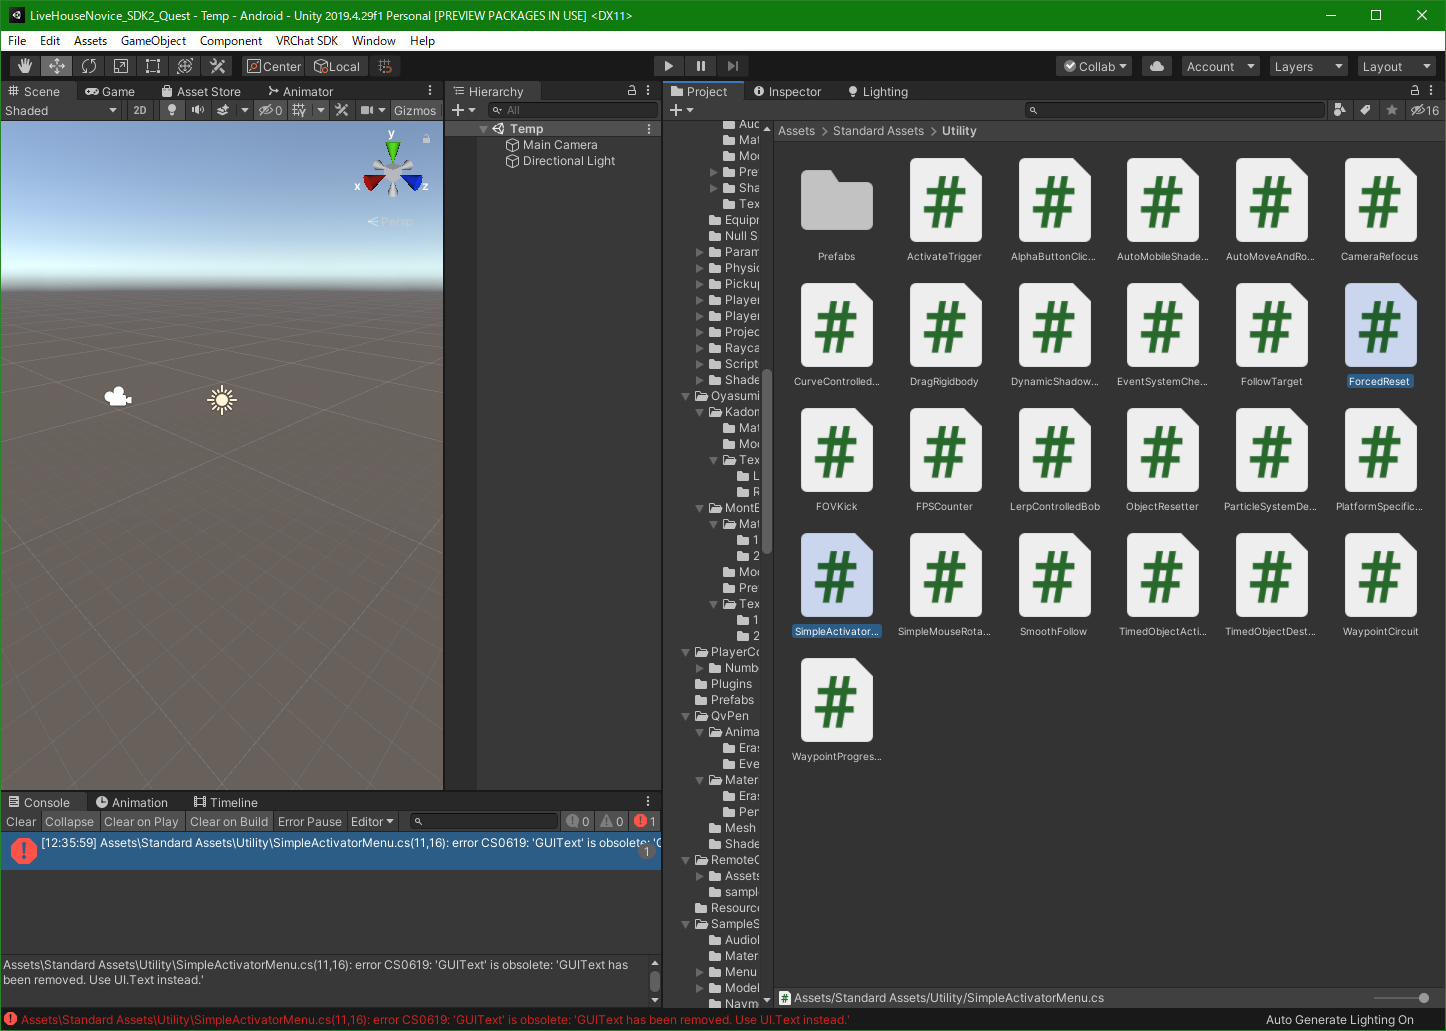This screenshot has width=1446, height=1031.
Task: Search by type icon in Project
Action: coord(1340,110)
